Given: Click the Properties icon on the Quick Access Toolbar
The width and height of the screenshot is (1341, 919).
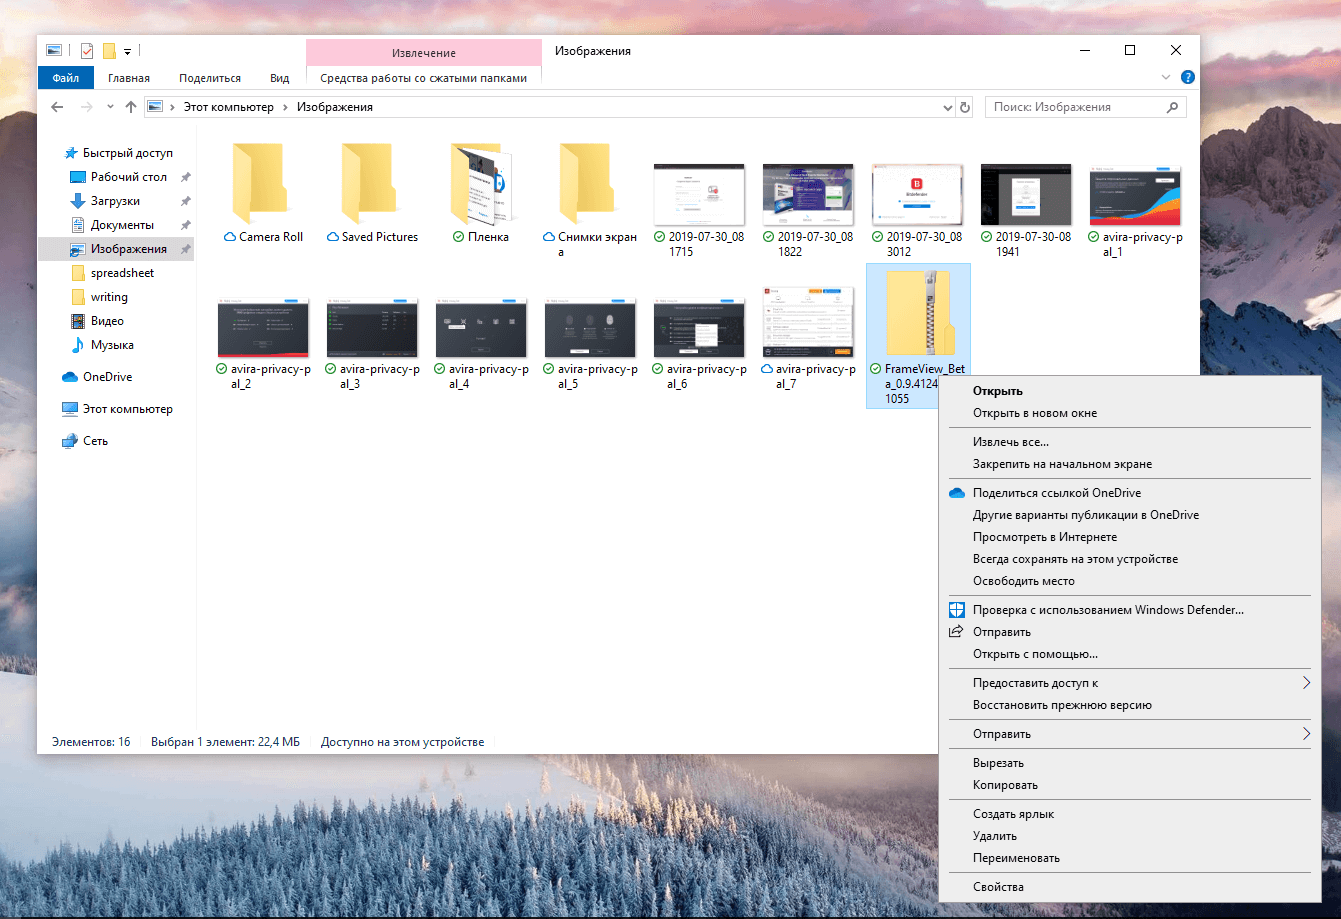Looking at the screenshot, I should [x=86, y=51].
